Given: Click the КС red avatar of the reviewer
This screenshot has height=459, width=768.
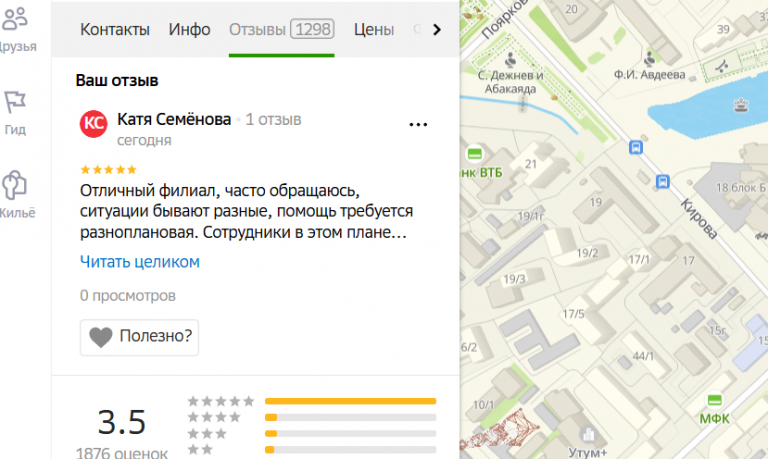Looking at the screenshot, I should tap(94, 123).
